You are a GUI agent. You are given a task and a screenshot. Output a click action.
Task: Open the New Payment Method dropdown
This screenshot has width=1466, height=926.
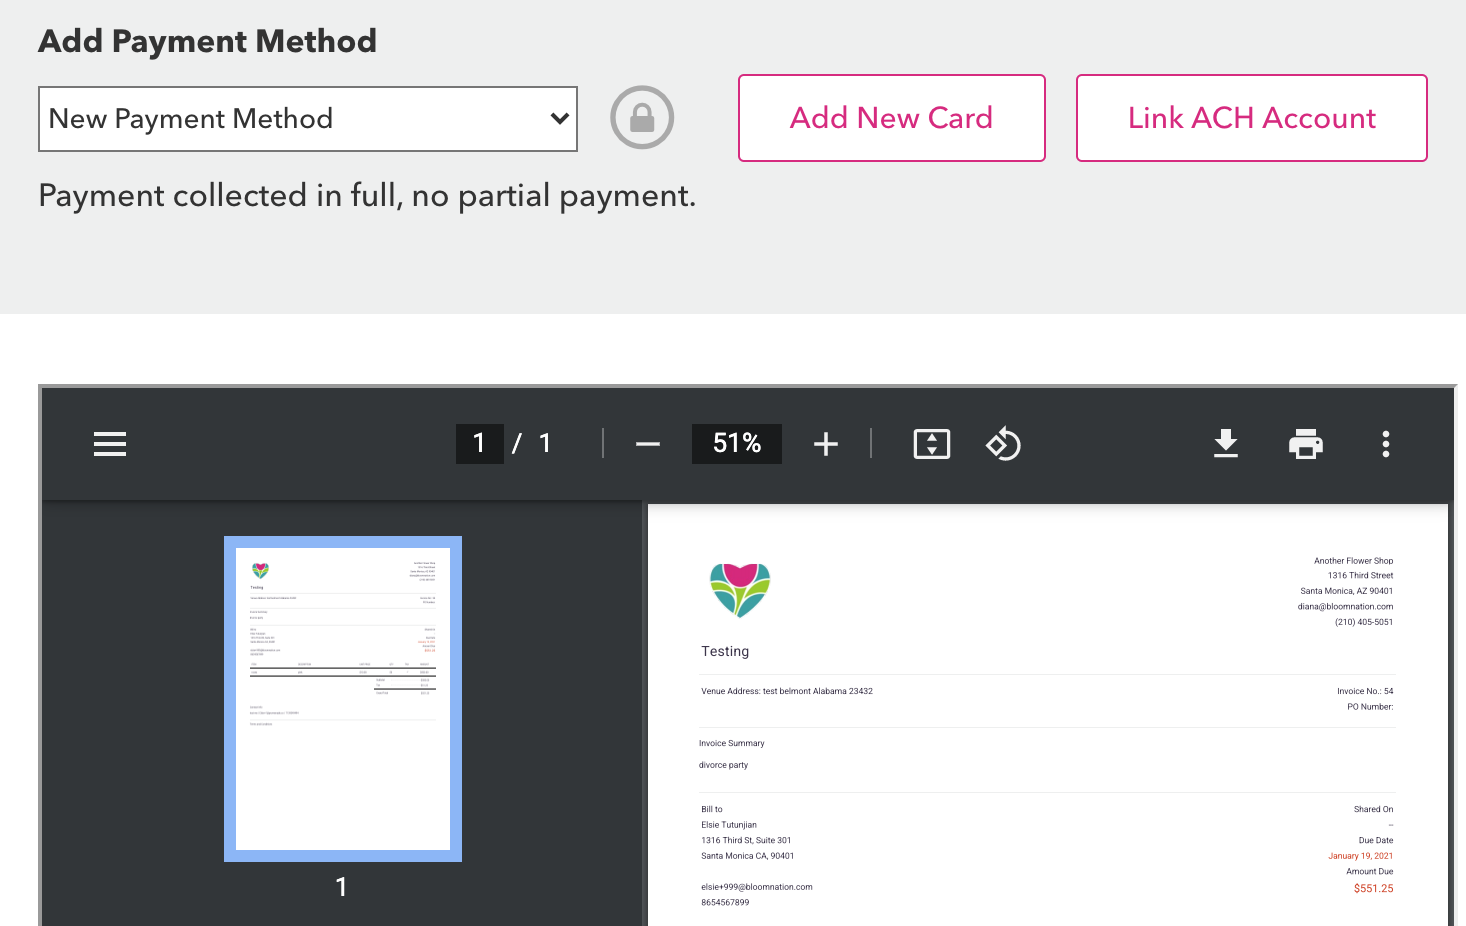pyautogui.click(x=308, y=119)
